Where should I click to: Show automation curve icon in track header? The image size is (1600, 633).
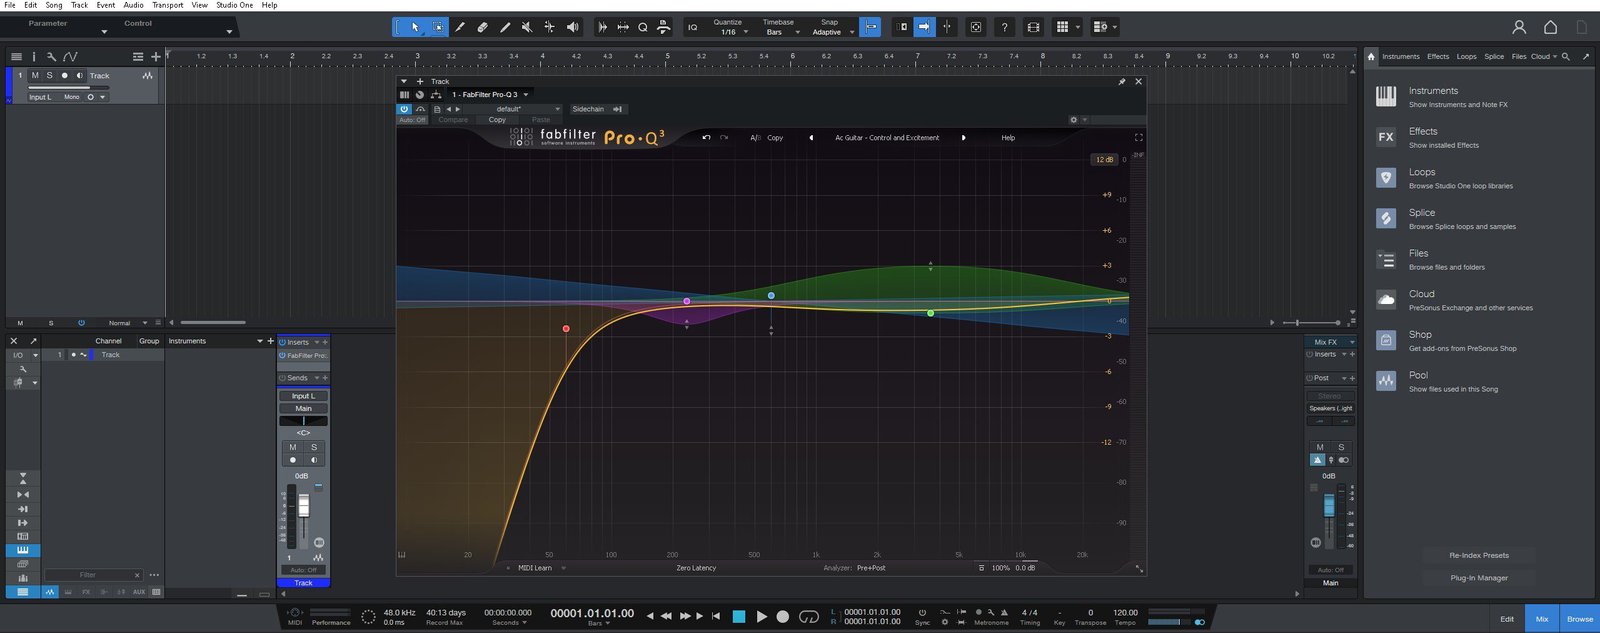(70, 57)
